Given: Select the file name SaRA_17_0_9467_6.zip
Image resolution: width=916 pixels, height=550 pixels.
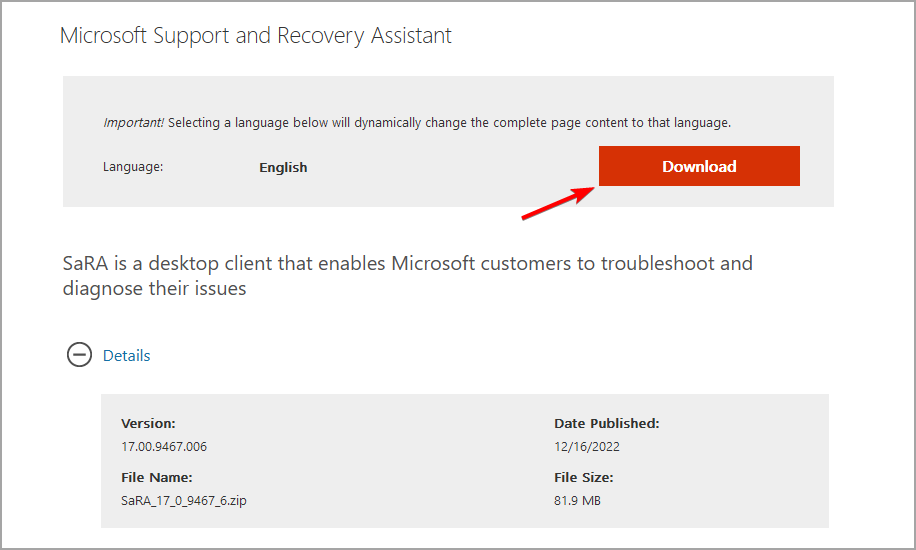Looking at the screenshot, I should click(x=184, y=500).
